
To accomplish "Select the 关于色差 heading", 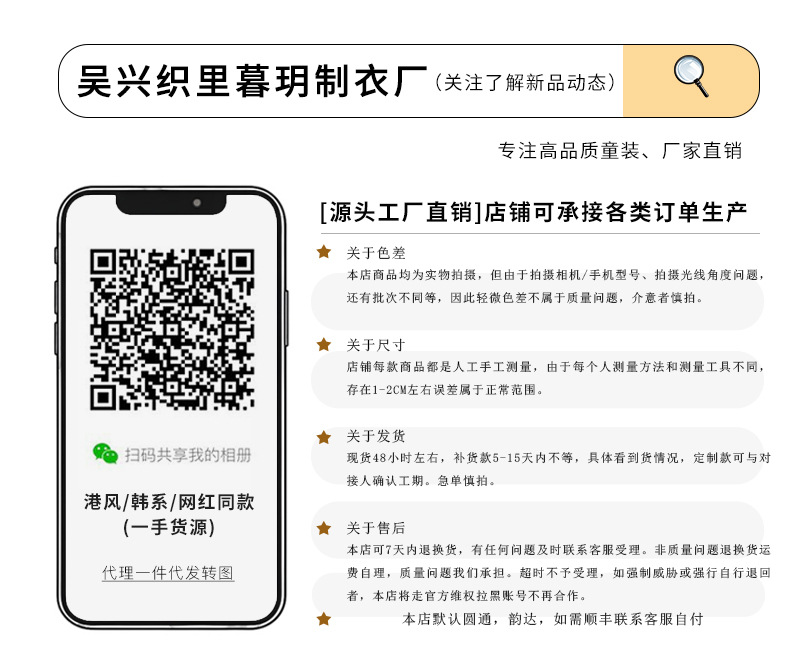I will tap(376, 253).
